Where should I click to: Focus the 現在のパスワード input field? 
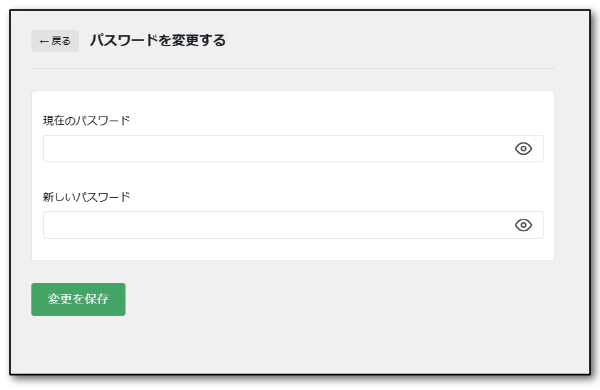(293, 148)
